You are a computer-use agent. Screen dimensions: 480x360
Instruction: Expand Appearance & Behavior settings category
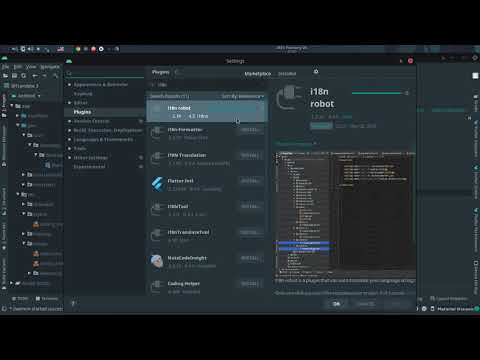click(x=69, y=85)
